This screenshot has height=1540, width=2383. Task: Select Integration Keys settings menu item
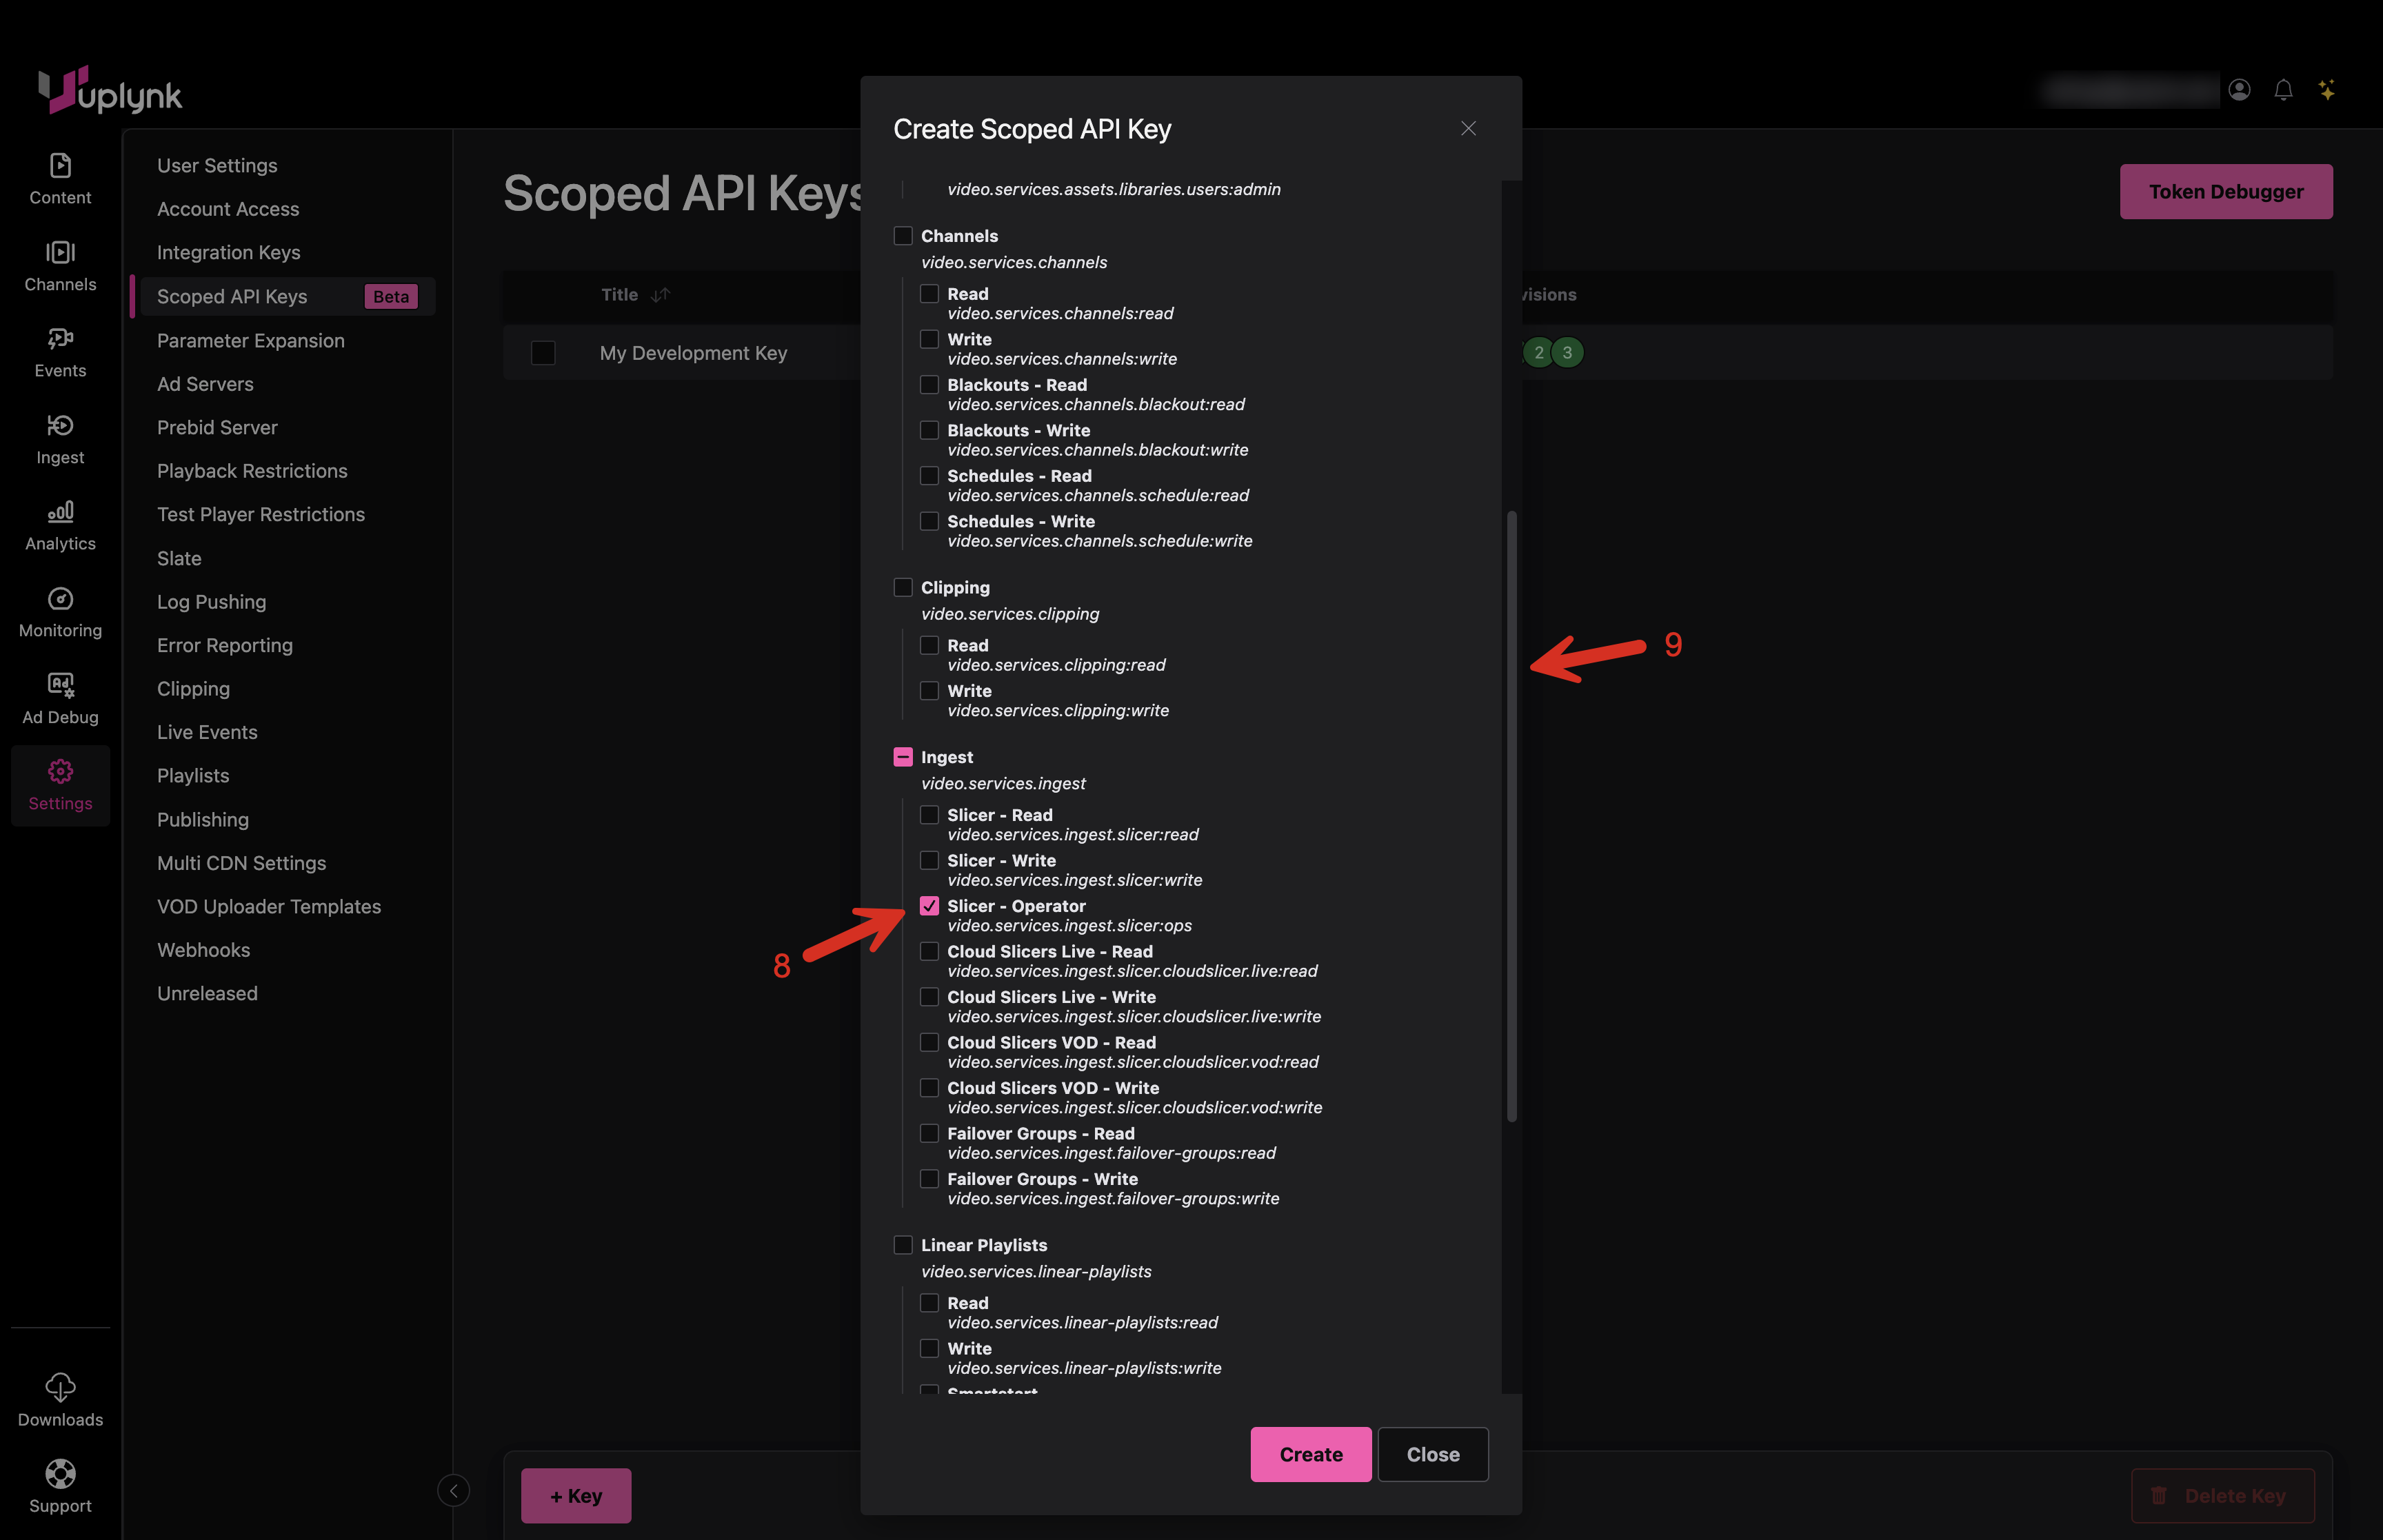[x=228, y=253]
